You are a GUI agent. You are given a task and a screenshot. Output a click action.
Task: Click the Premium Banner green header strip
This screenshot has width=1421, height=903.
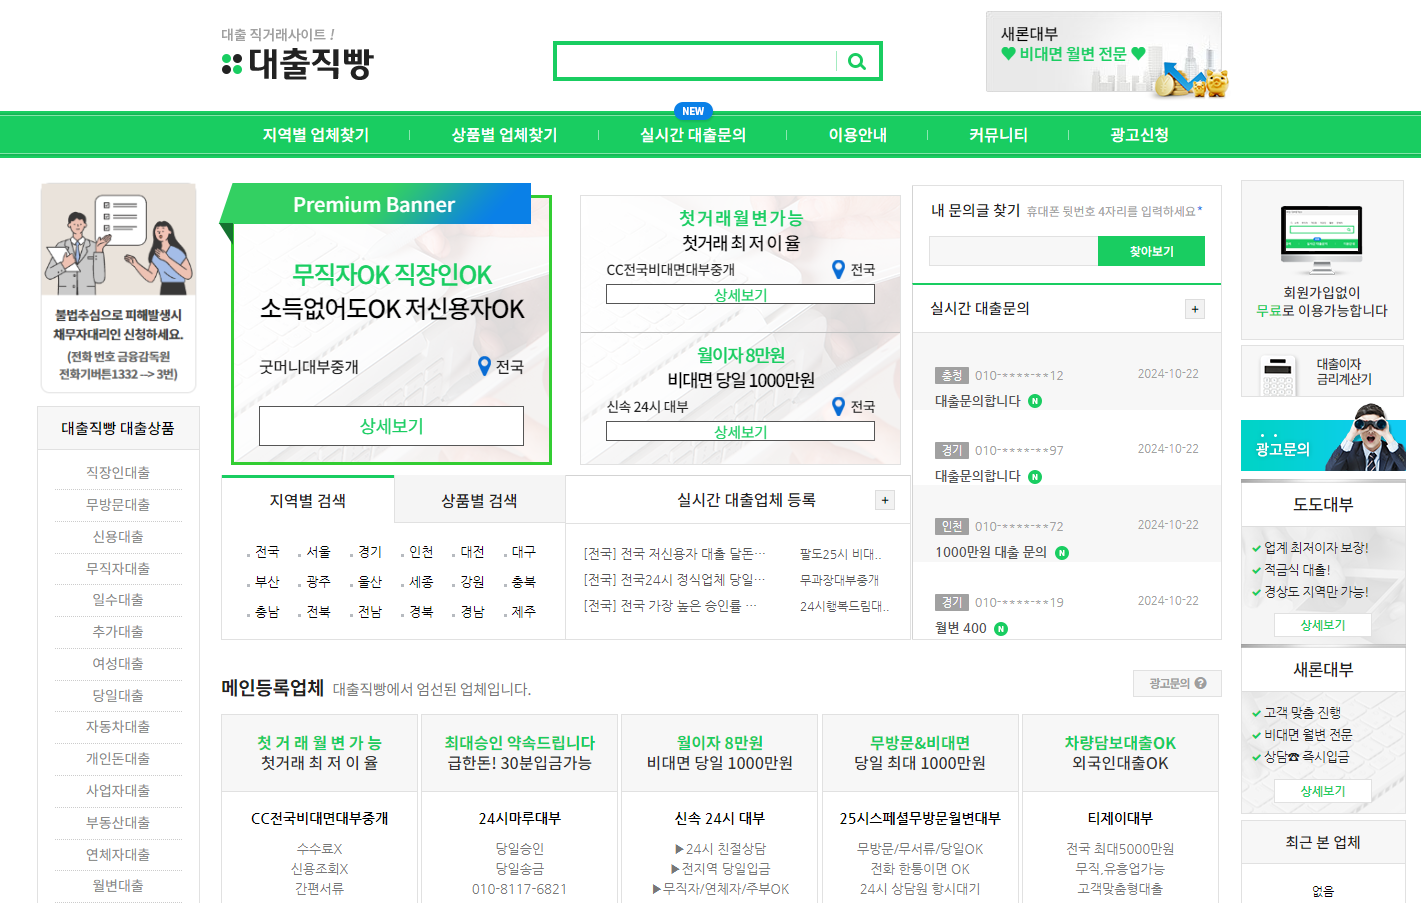pyautogui.click(x=375, y=203)
